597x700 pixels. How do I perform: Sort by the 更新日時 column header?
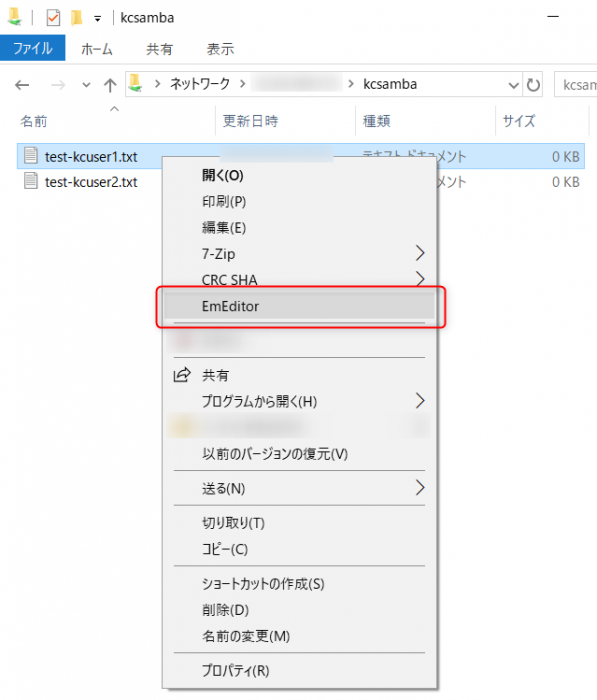point(250,121)
